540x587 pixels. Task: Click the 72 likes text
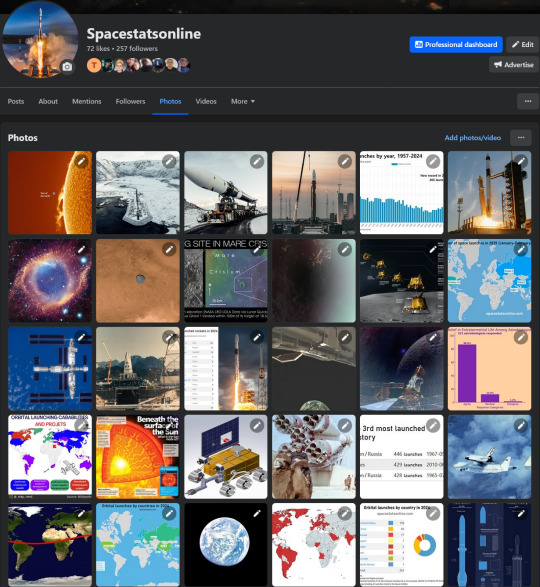click(x=98, y=49)
